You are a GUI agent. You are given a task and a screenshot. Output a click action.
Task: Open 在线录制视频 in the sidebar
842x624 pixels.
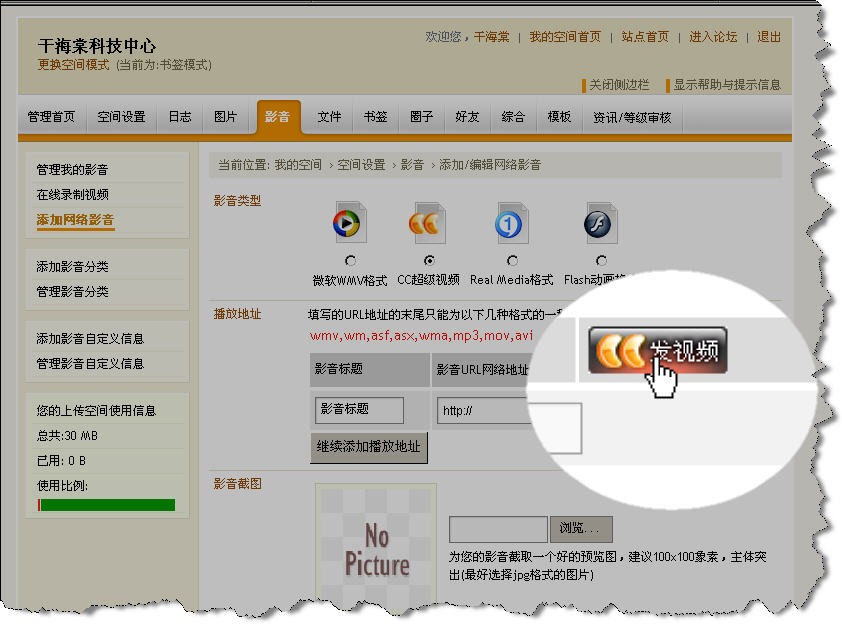pyautogui.click(x=73, y=195)
